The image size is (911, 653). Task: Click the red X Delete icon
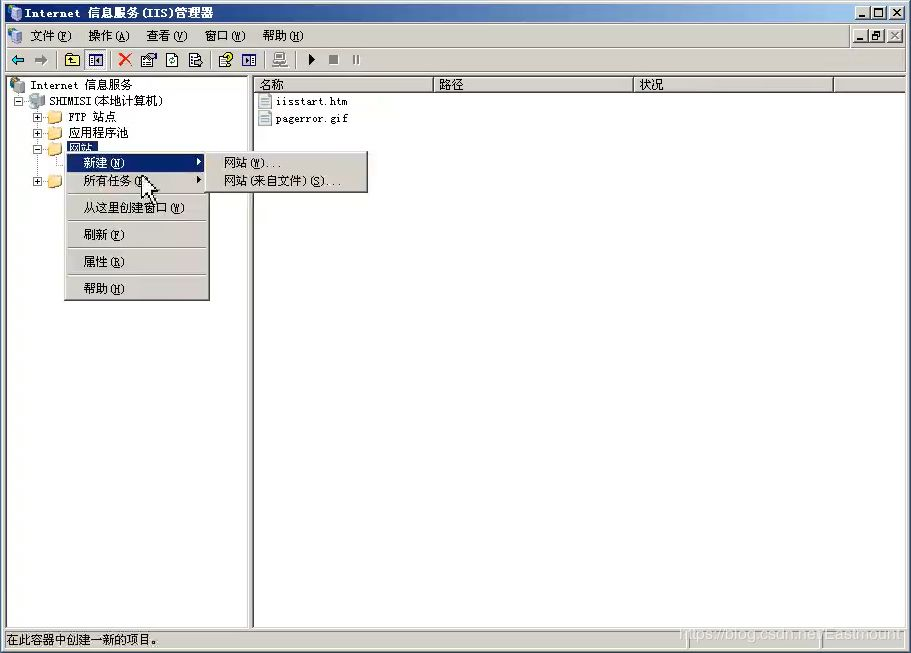tap(125, 59)
